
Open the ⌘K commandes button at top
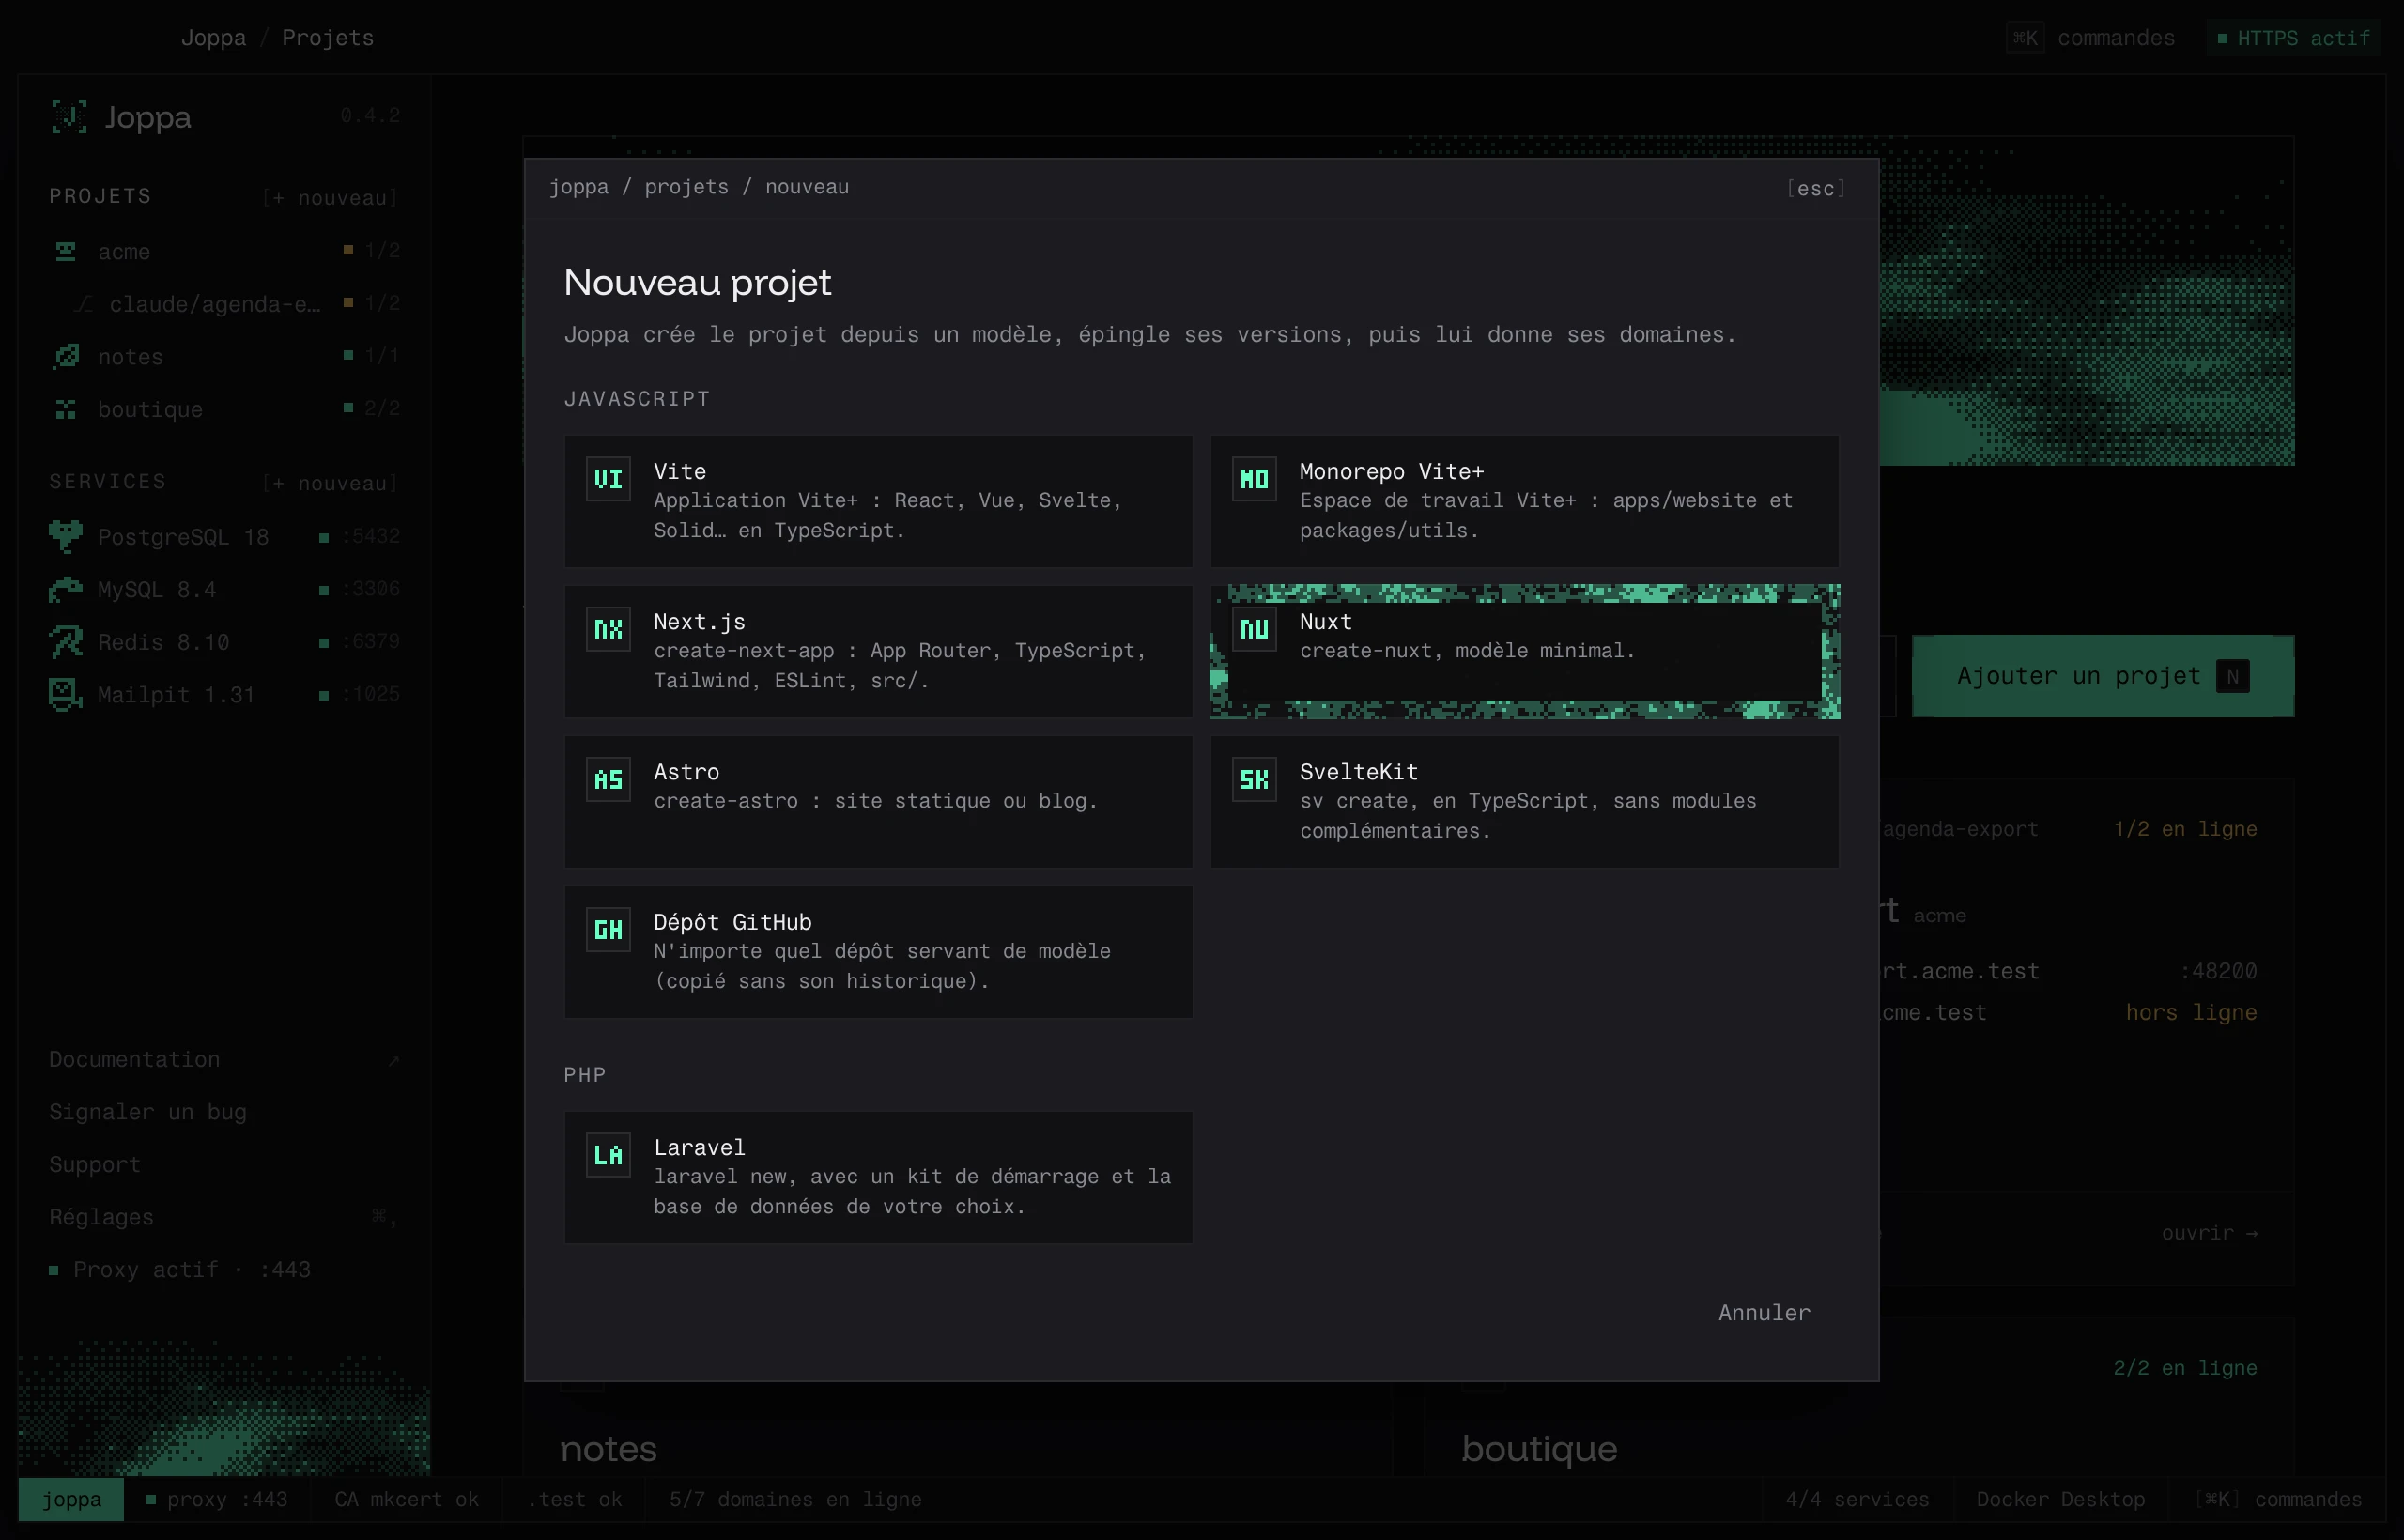coord(2090,38)
